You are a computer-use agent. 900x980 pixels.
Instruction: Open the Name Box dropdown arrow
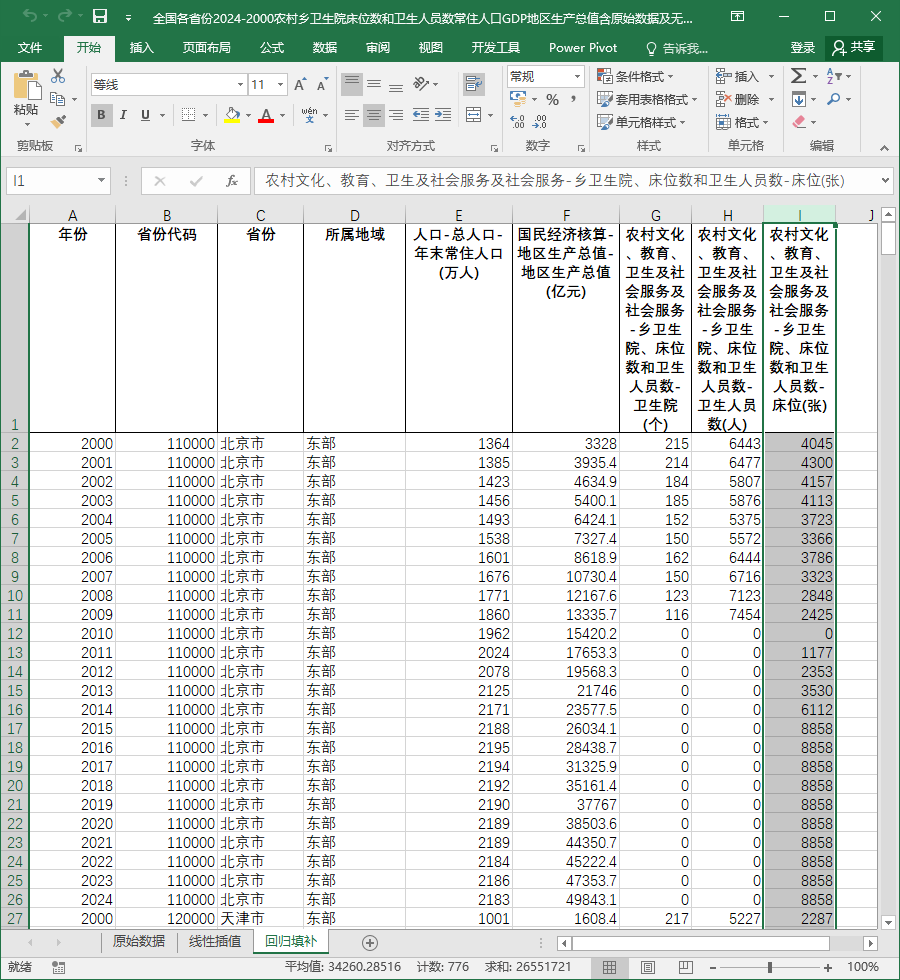[101, 181]
